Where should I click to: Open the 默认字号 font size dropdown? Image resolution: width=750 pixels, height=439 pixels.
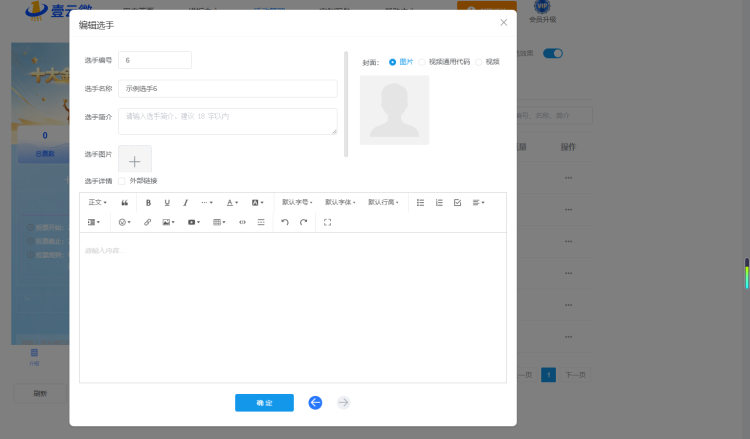click(x=297, y=202)
